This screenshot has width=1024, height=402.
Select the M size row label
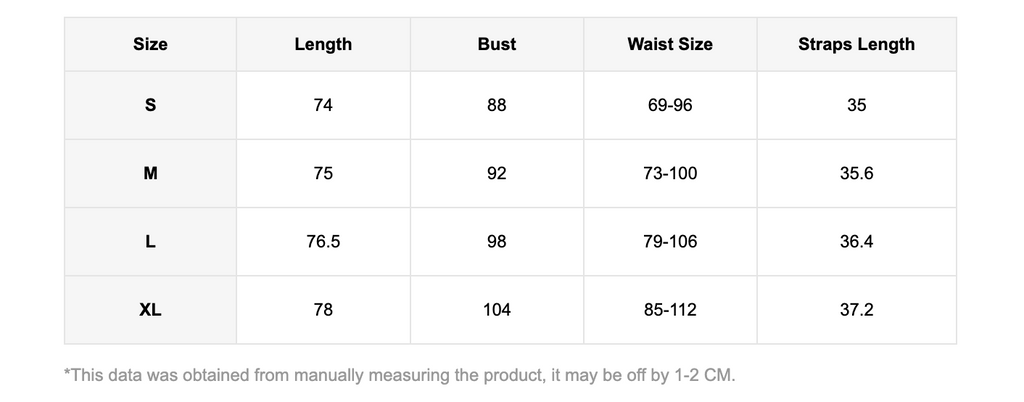[x=150, y=174]
